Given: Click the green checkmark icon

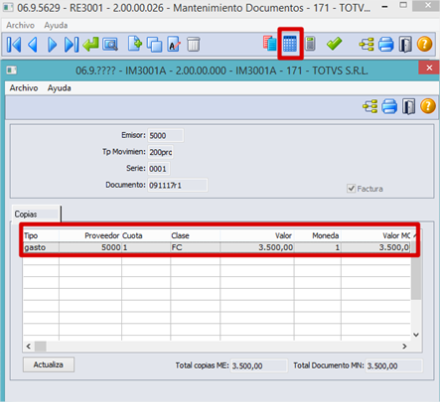Looking at the screenshot, I should 334,44.
